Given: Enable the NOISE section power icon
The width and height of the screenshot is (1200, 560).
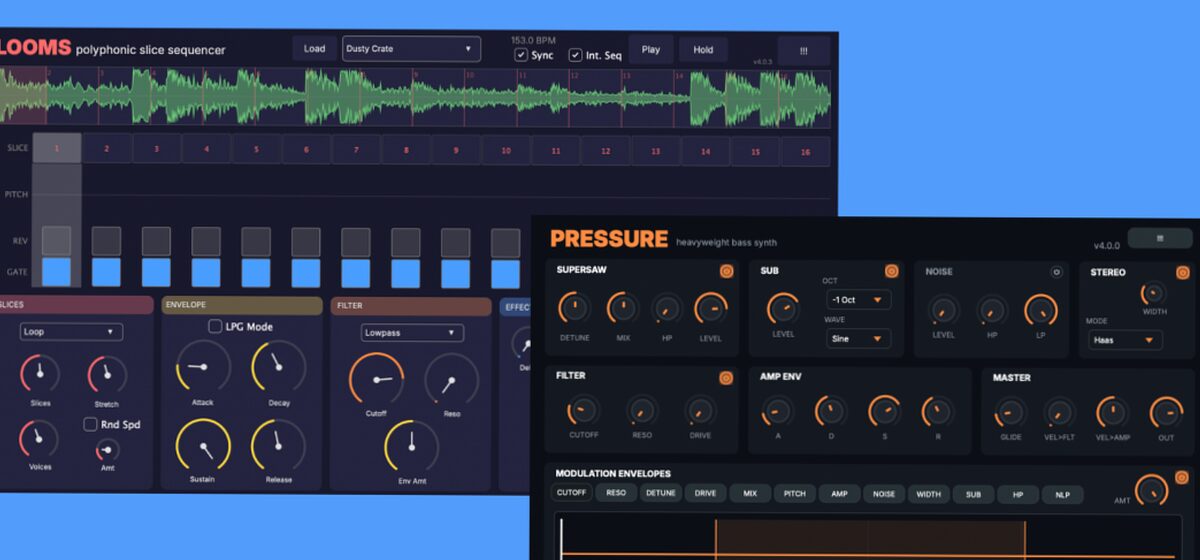Looking at the screenshot, I should click(1055, 272).
